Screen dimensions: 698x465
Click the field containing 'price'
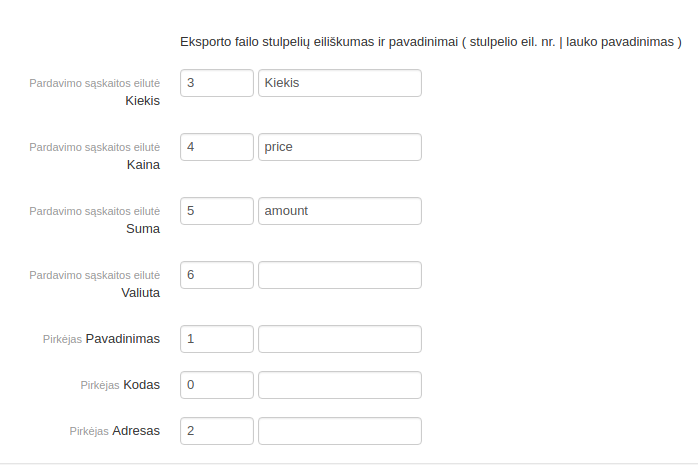click(x=339, y=147)
